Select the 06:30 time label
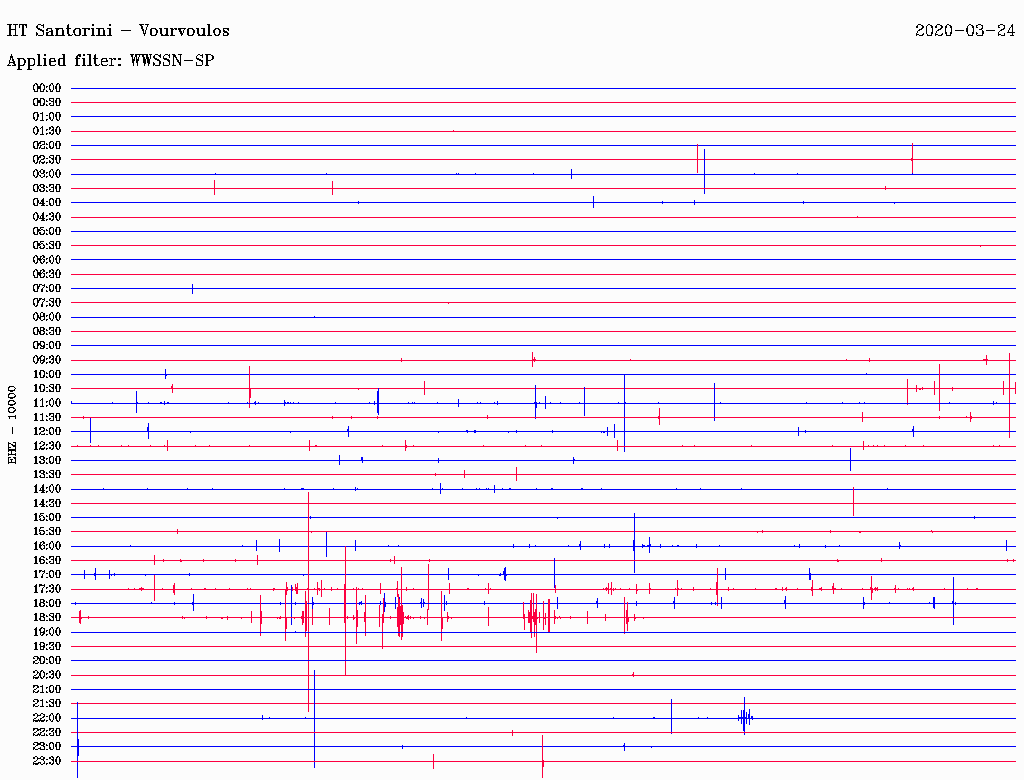 click(x=47, y=274)
